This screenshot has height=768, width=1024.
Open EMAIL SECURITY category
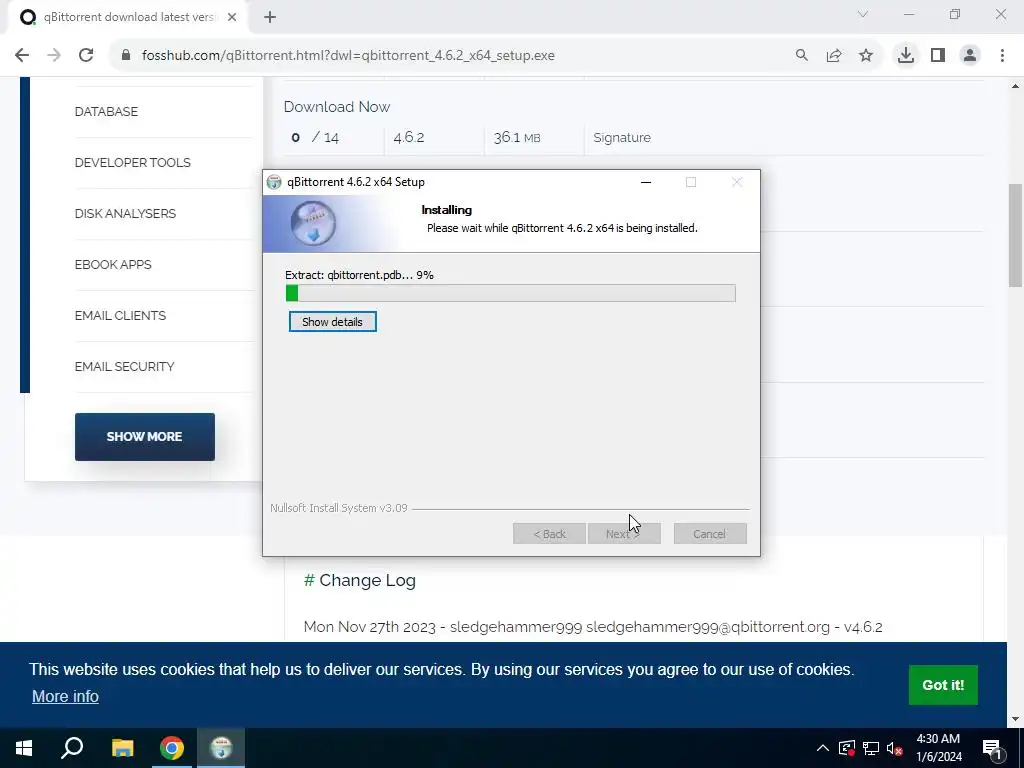(124, 366)
